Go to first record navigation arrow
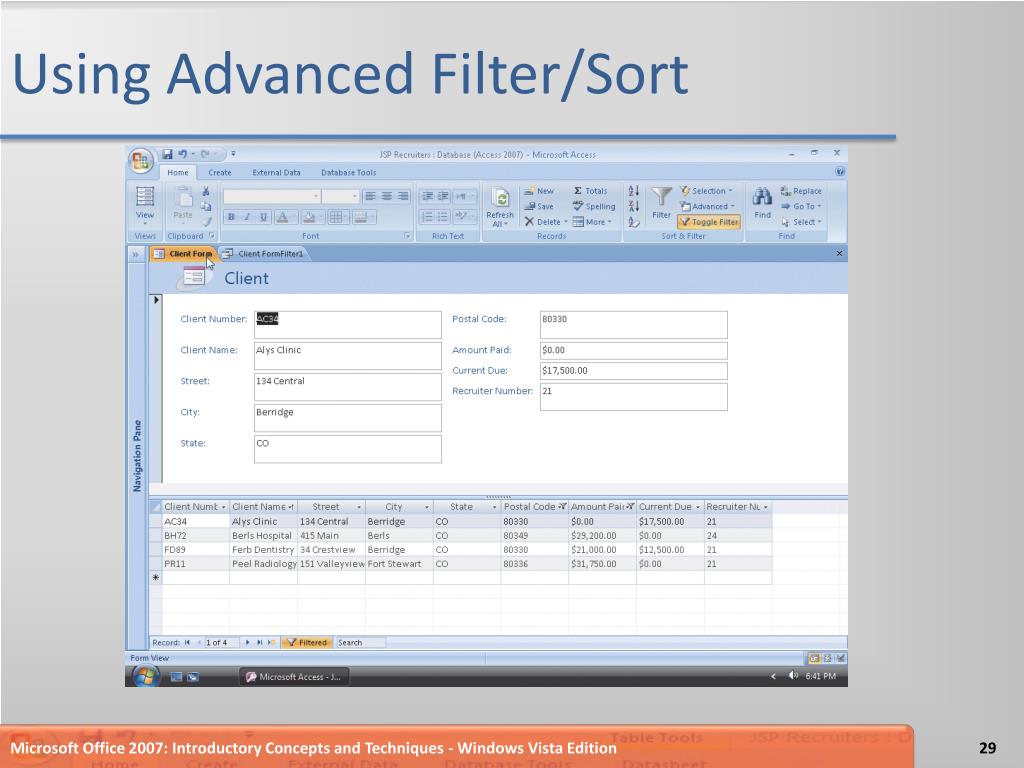 (x=187, y=643)
